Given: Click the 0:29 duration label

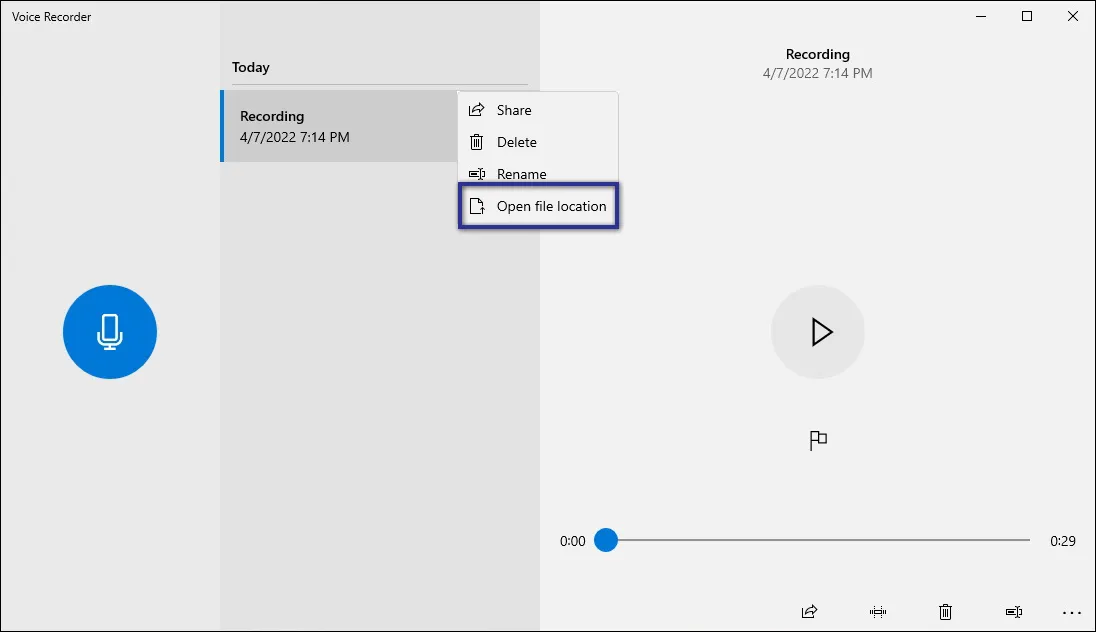Looking at the screenshot, I should 1062,541.
